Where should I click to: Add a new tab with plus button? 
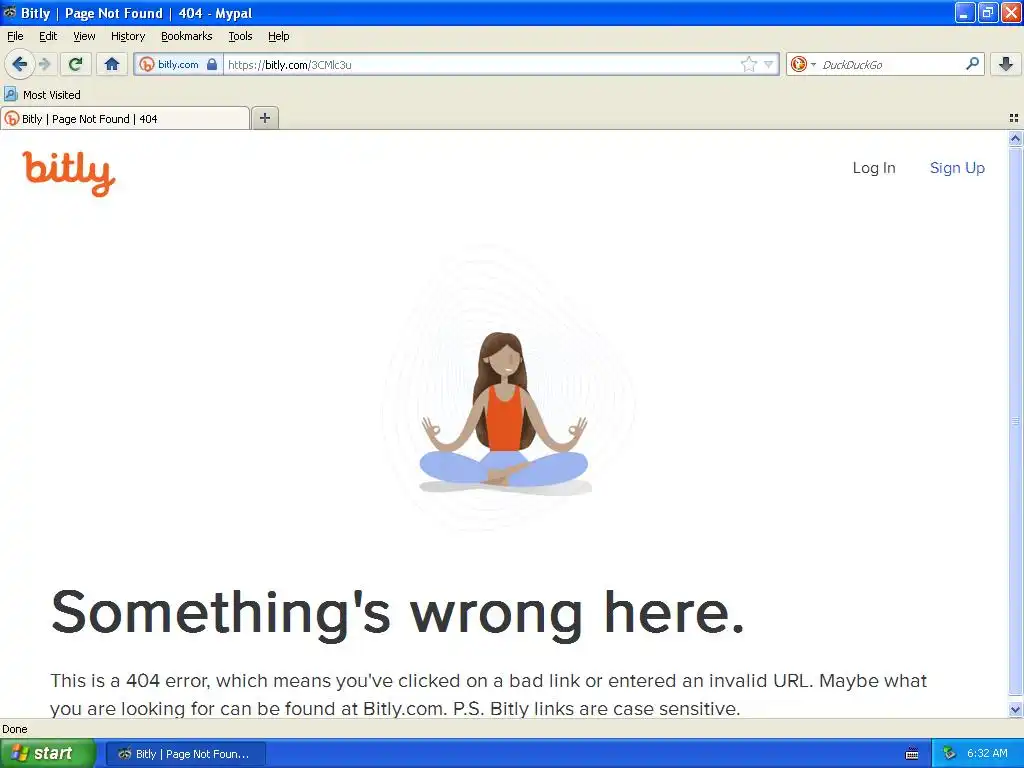[x=264, y=118]
